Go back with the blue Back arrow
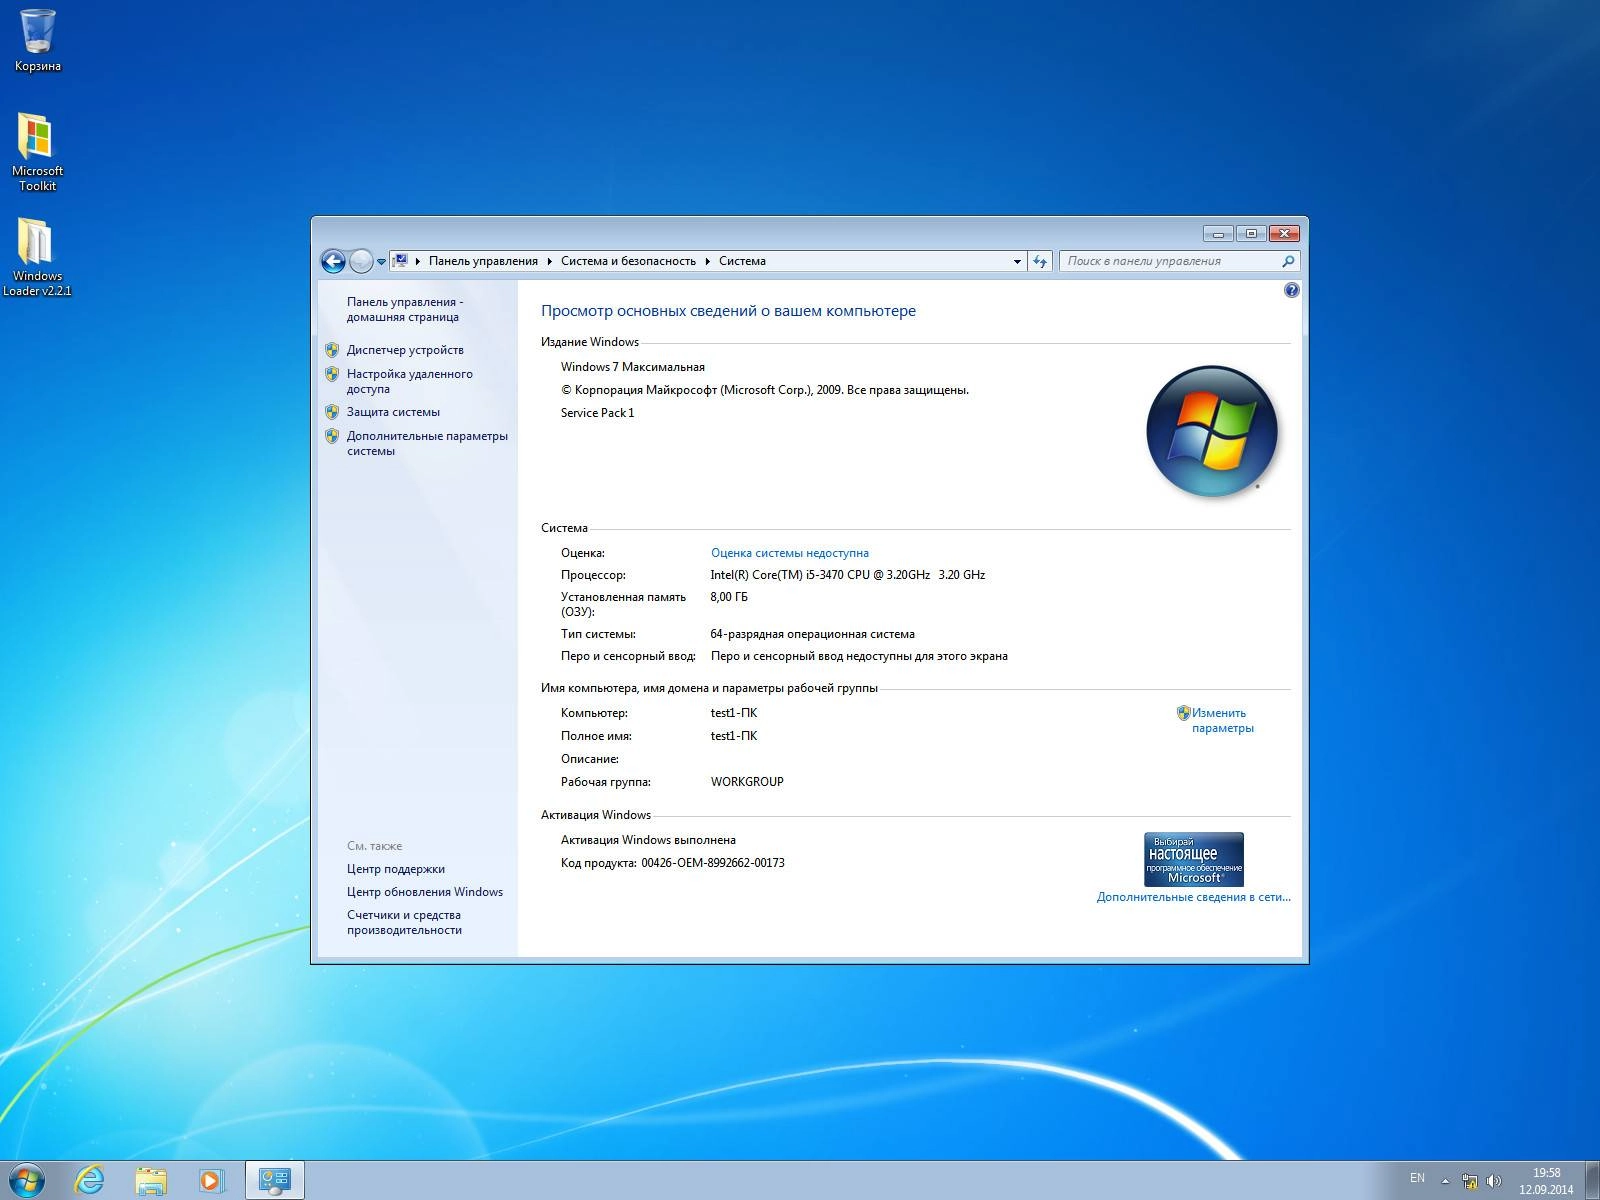Image resolution: width=1600 pixels, height=1200 pixels. (333, 261)
